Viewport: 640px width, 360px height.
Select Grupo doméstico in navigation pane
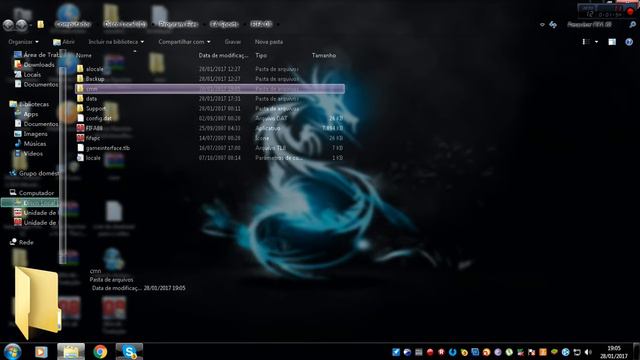click(x=34, y=173)
